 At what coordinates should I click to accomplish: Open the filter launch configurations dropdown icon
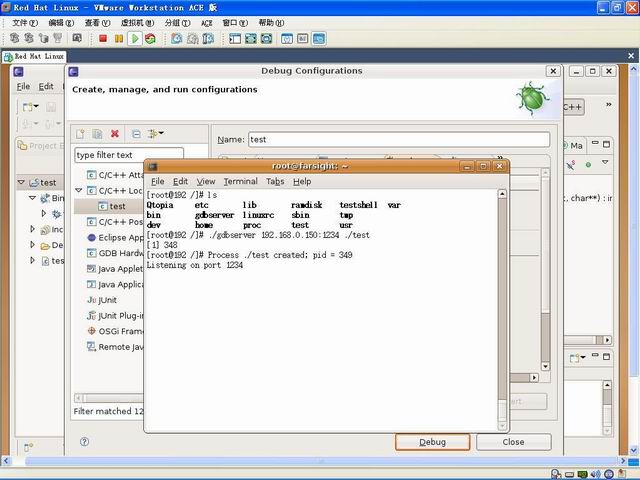click(x=156, y=133)
